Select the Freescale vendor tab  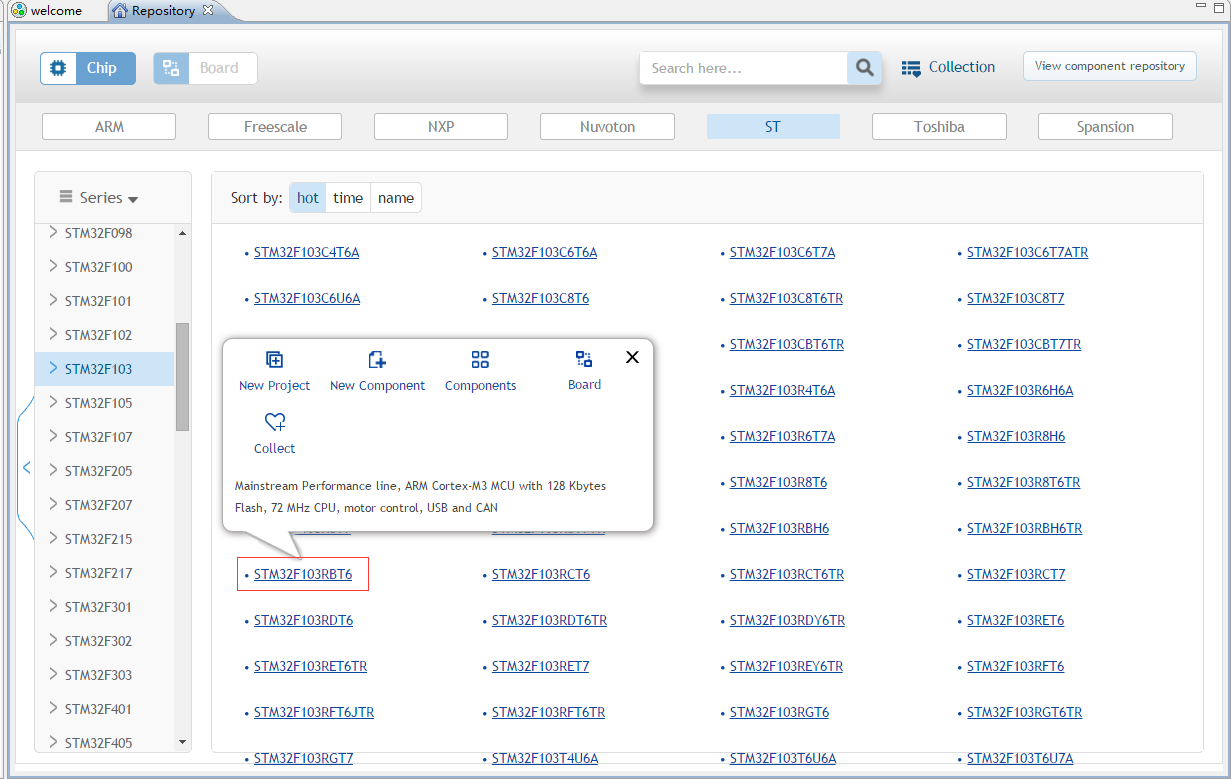point(275,127)
